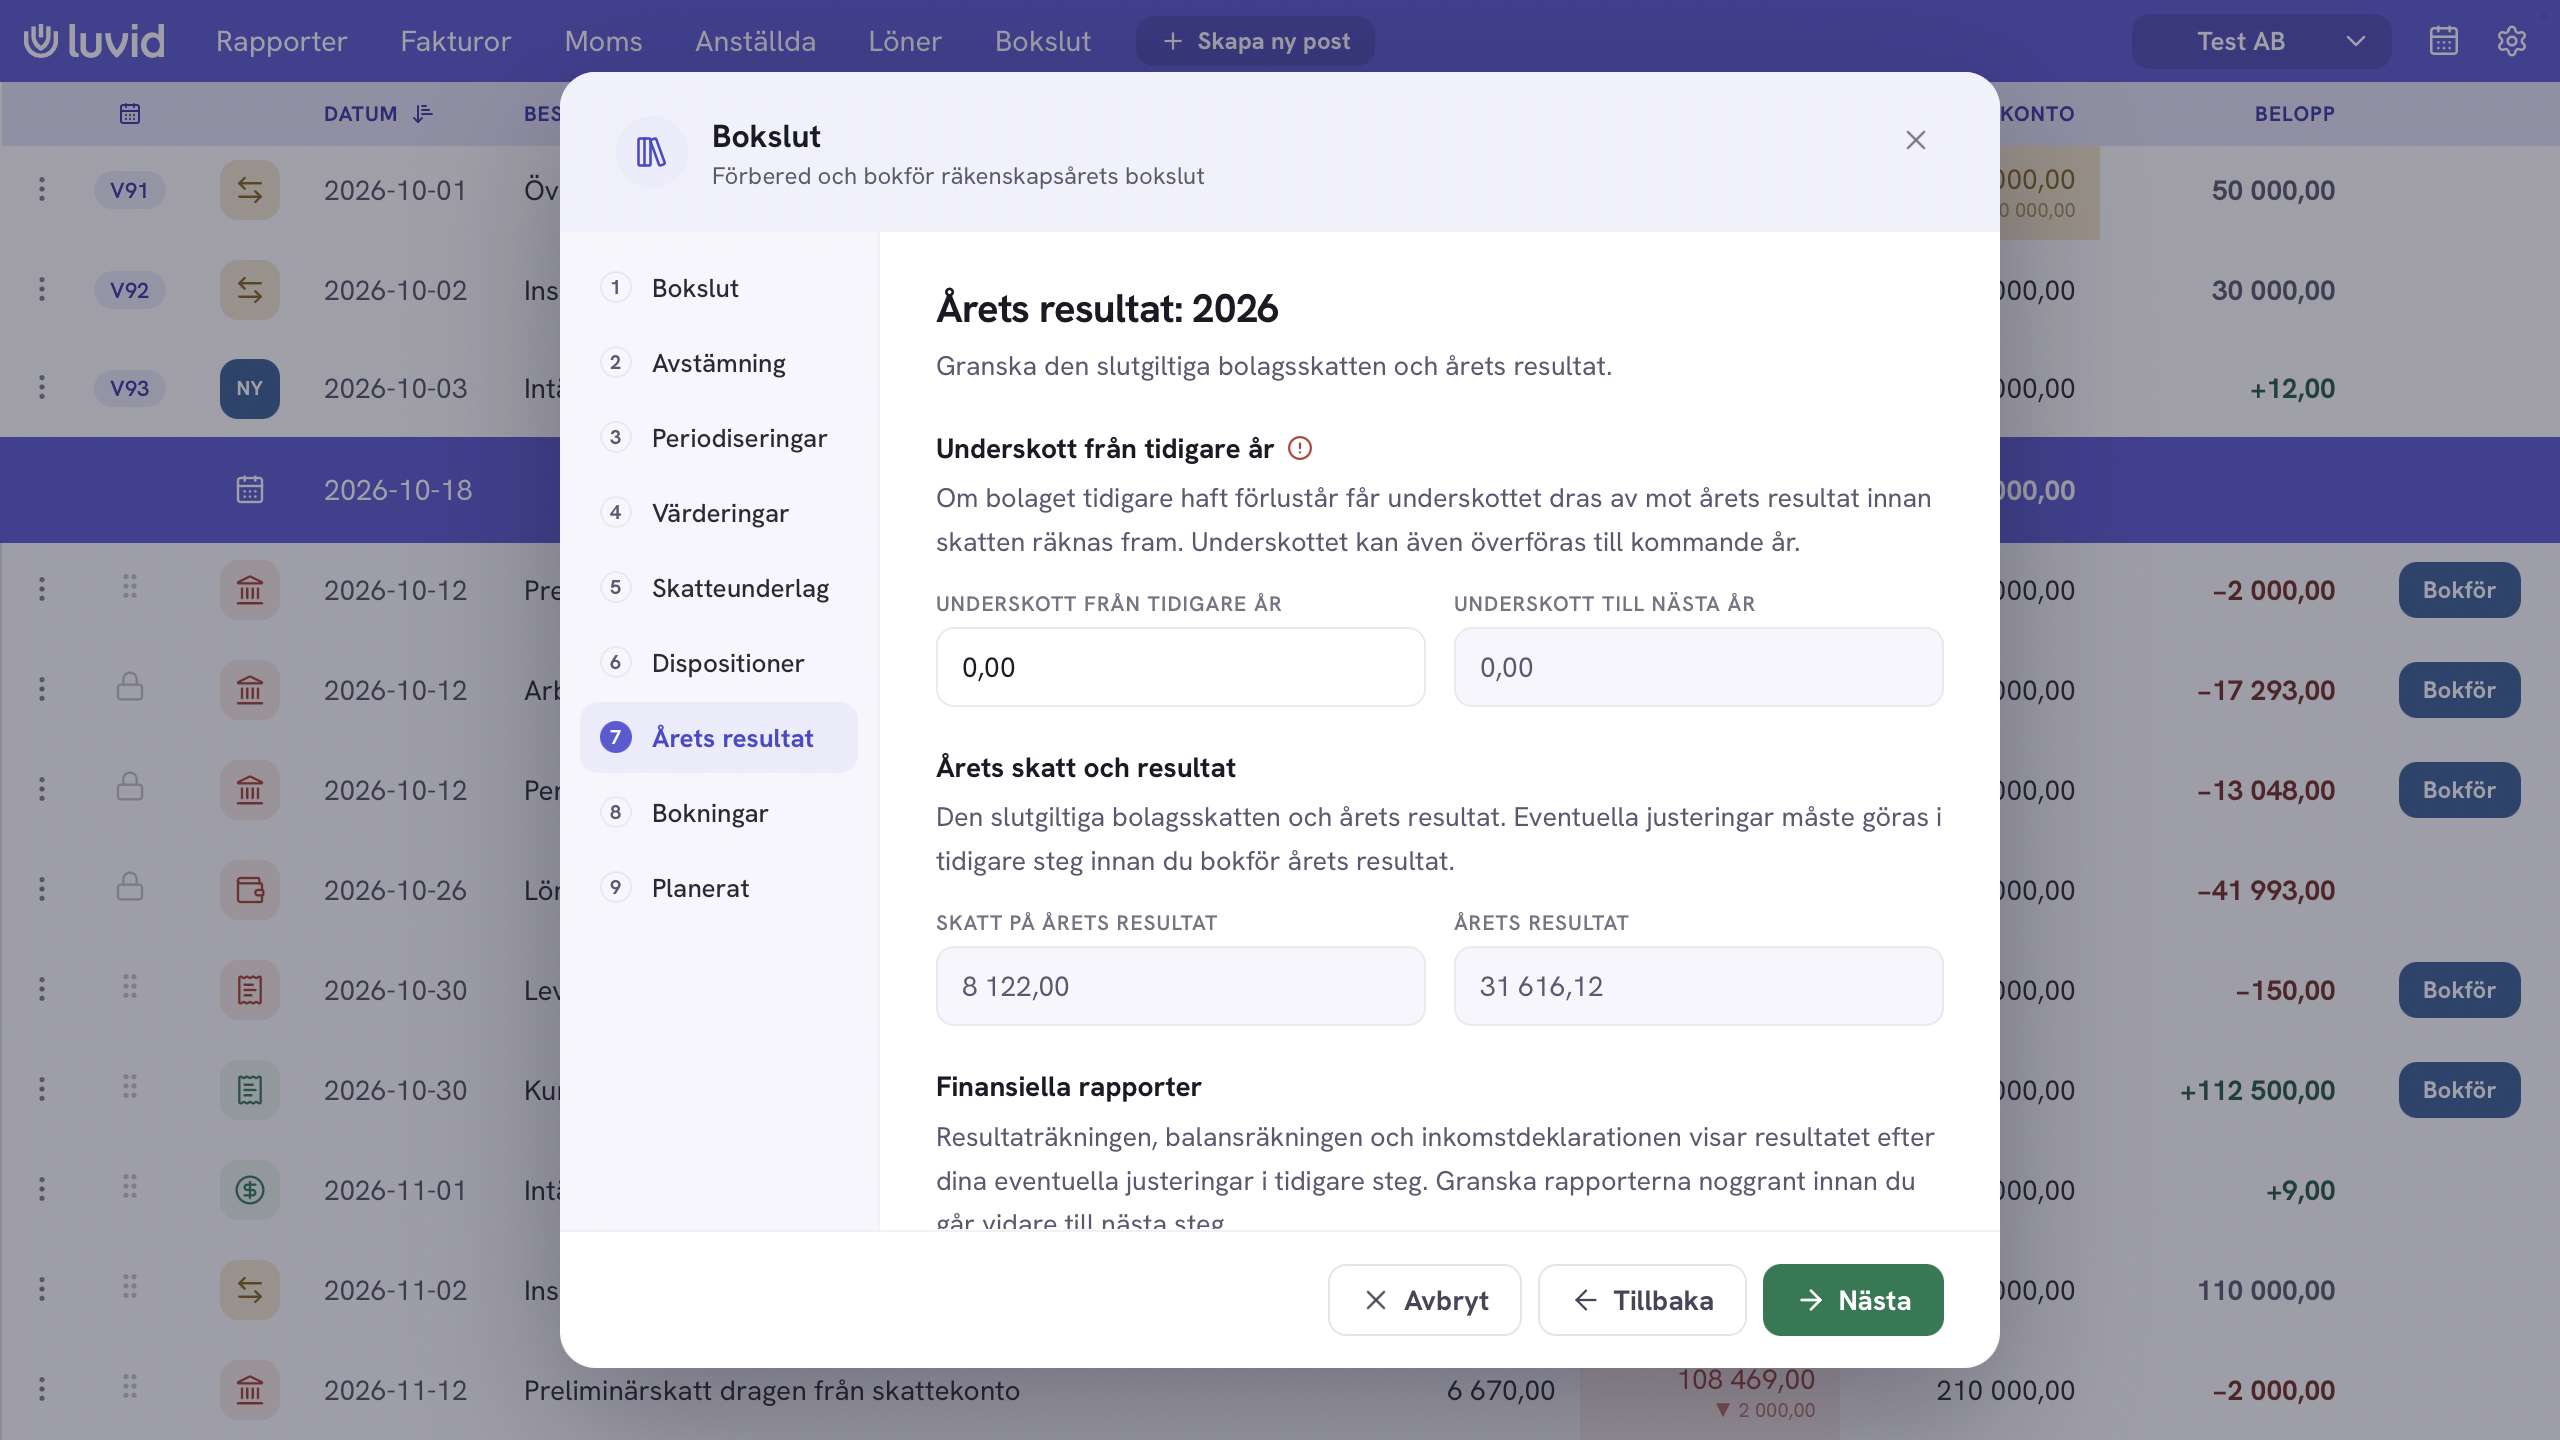
Task: Click the Skatt på årets resultat field
Action: point(1180,986)
